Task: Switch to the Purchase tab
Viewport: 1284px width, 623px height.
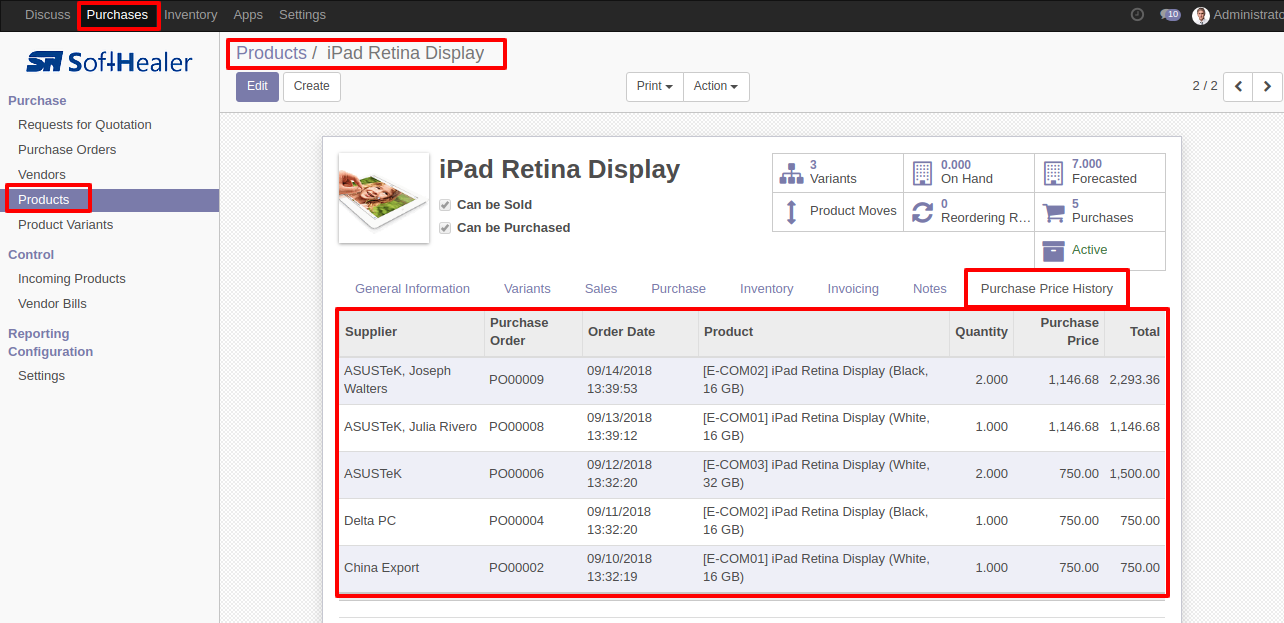Action: pos(678,289)
